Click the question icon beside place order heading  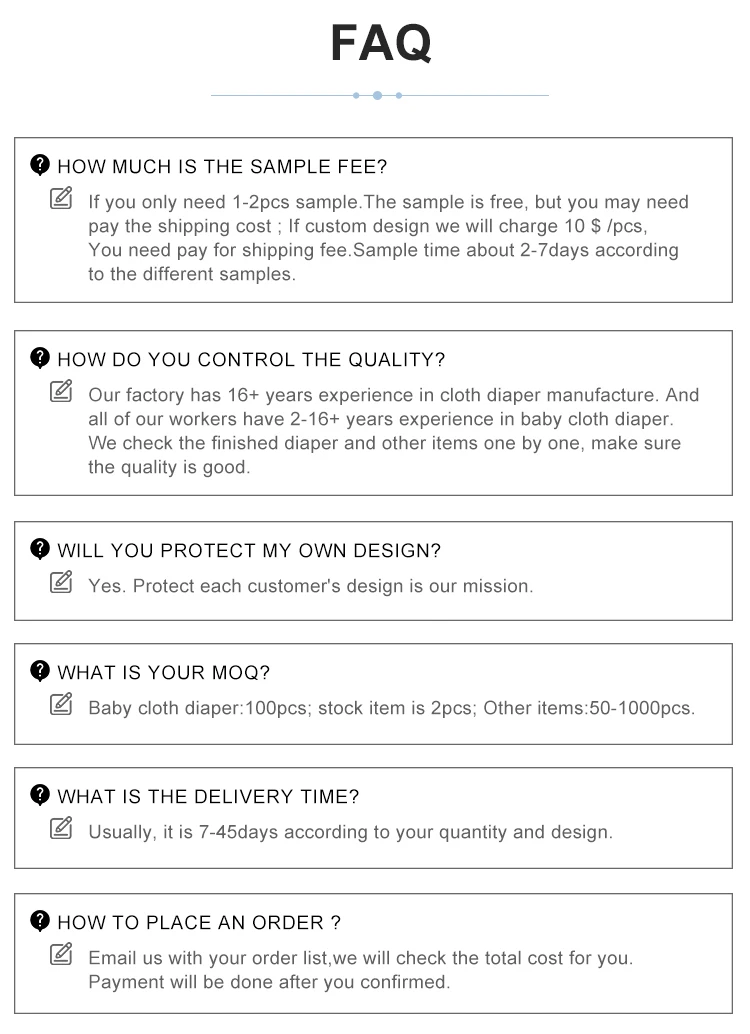40,920
